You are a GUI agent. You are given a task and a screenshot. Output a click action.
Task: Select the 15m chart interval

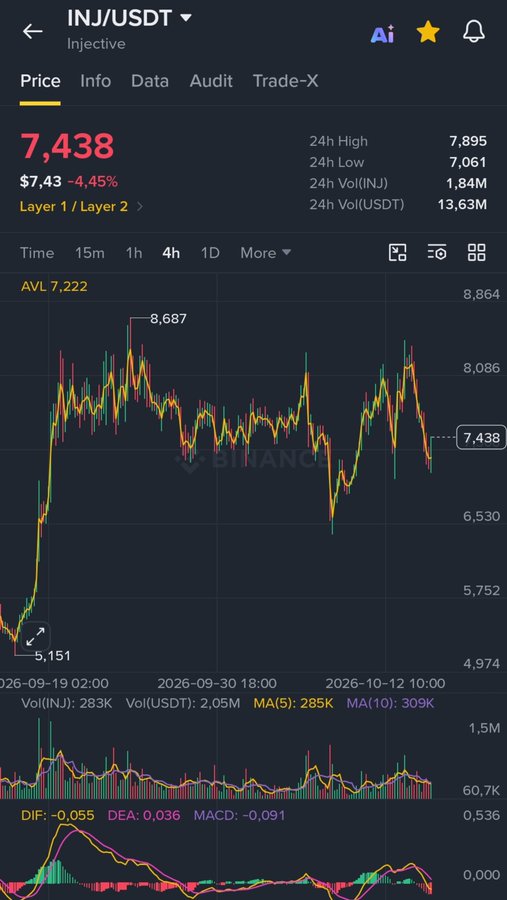[x=90, y=253]
